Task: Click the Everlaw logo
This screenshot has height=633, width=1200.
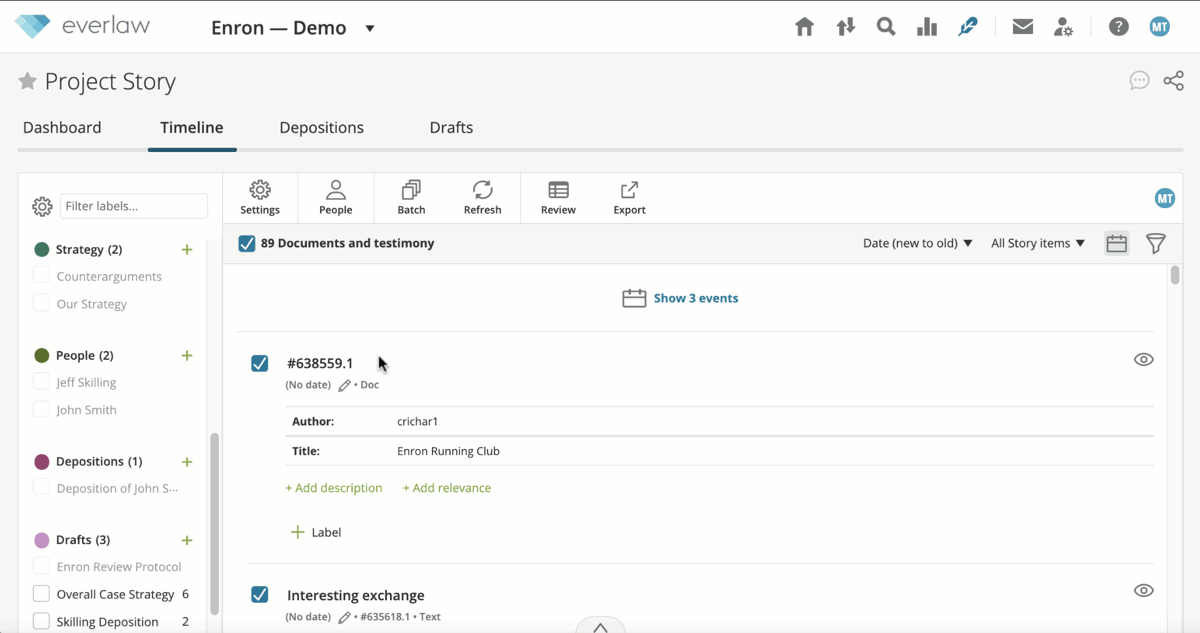Action: coord(82,26)
